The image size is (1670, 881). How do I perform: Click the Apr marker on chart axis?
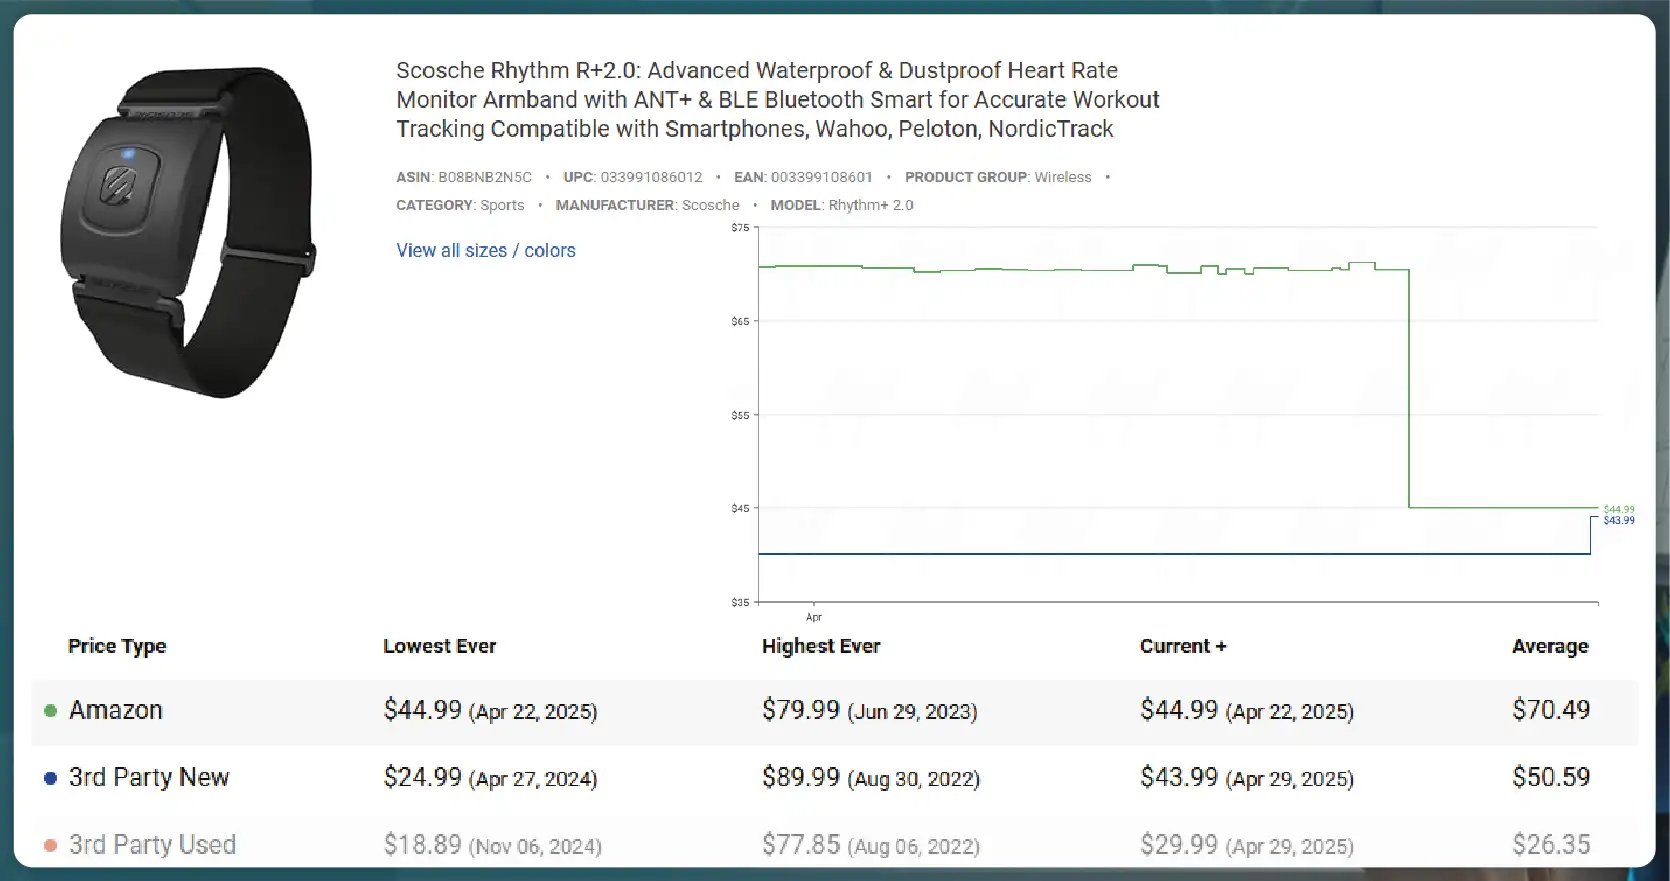(813, 617)
